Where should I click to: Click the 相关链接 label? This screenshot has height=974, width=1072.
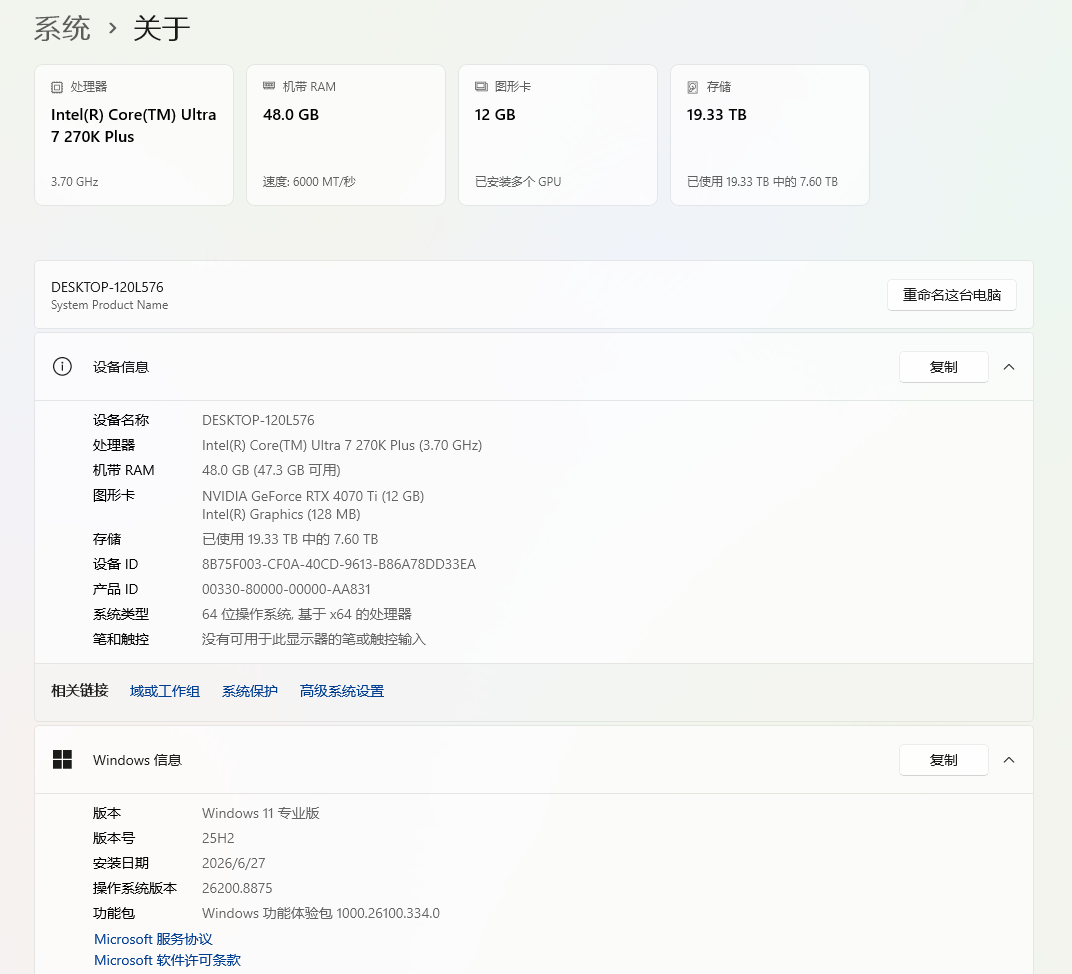tap(80, 690)
